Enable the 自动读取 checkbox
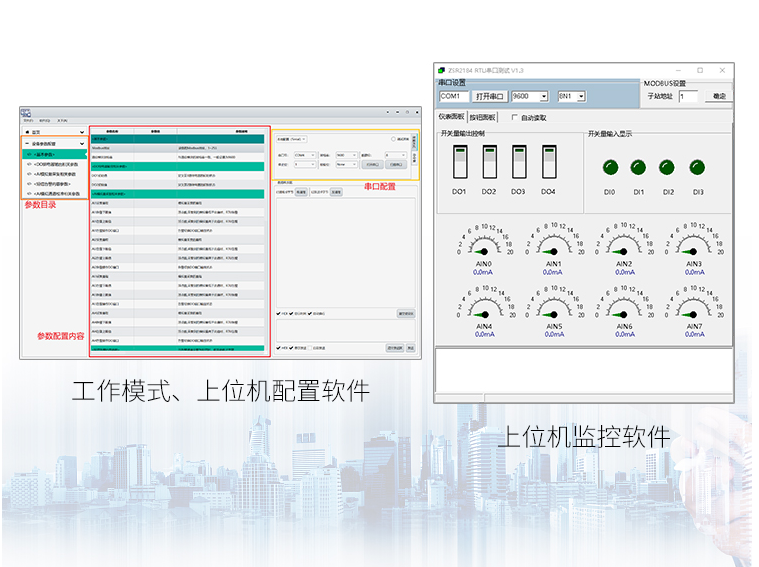The width and height of the screenshot is (759, 567). (x=514, y=117)
